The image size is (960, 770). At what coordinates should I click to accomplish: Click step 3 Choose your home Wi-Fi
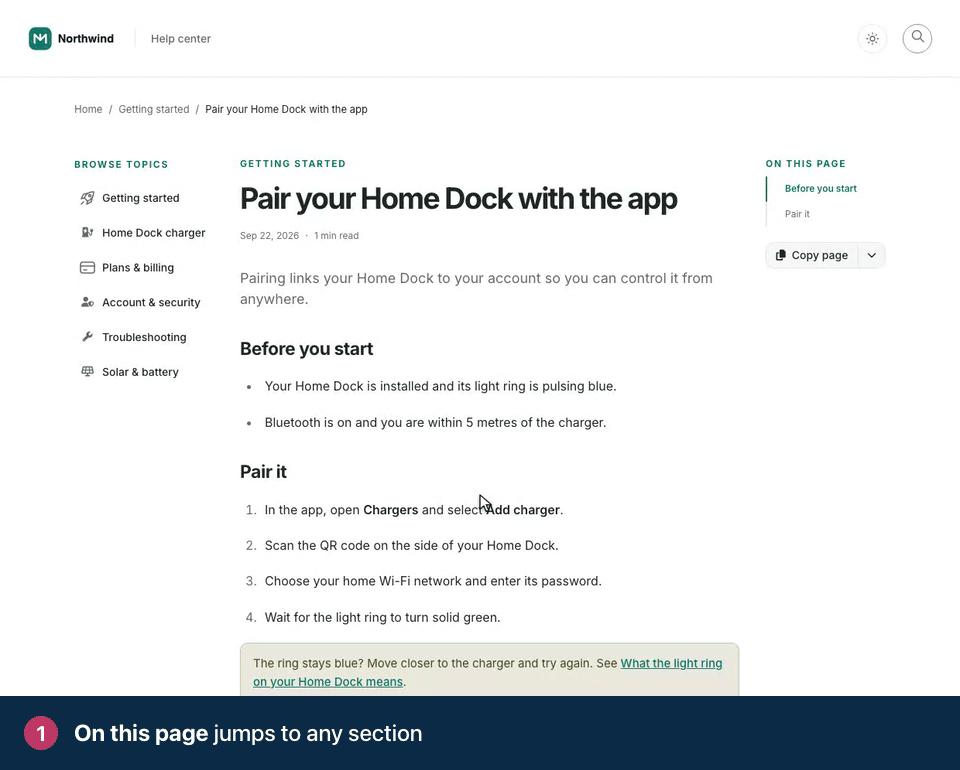tap(433, 581)
